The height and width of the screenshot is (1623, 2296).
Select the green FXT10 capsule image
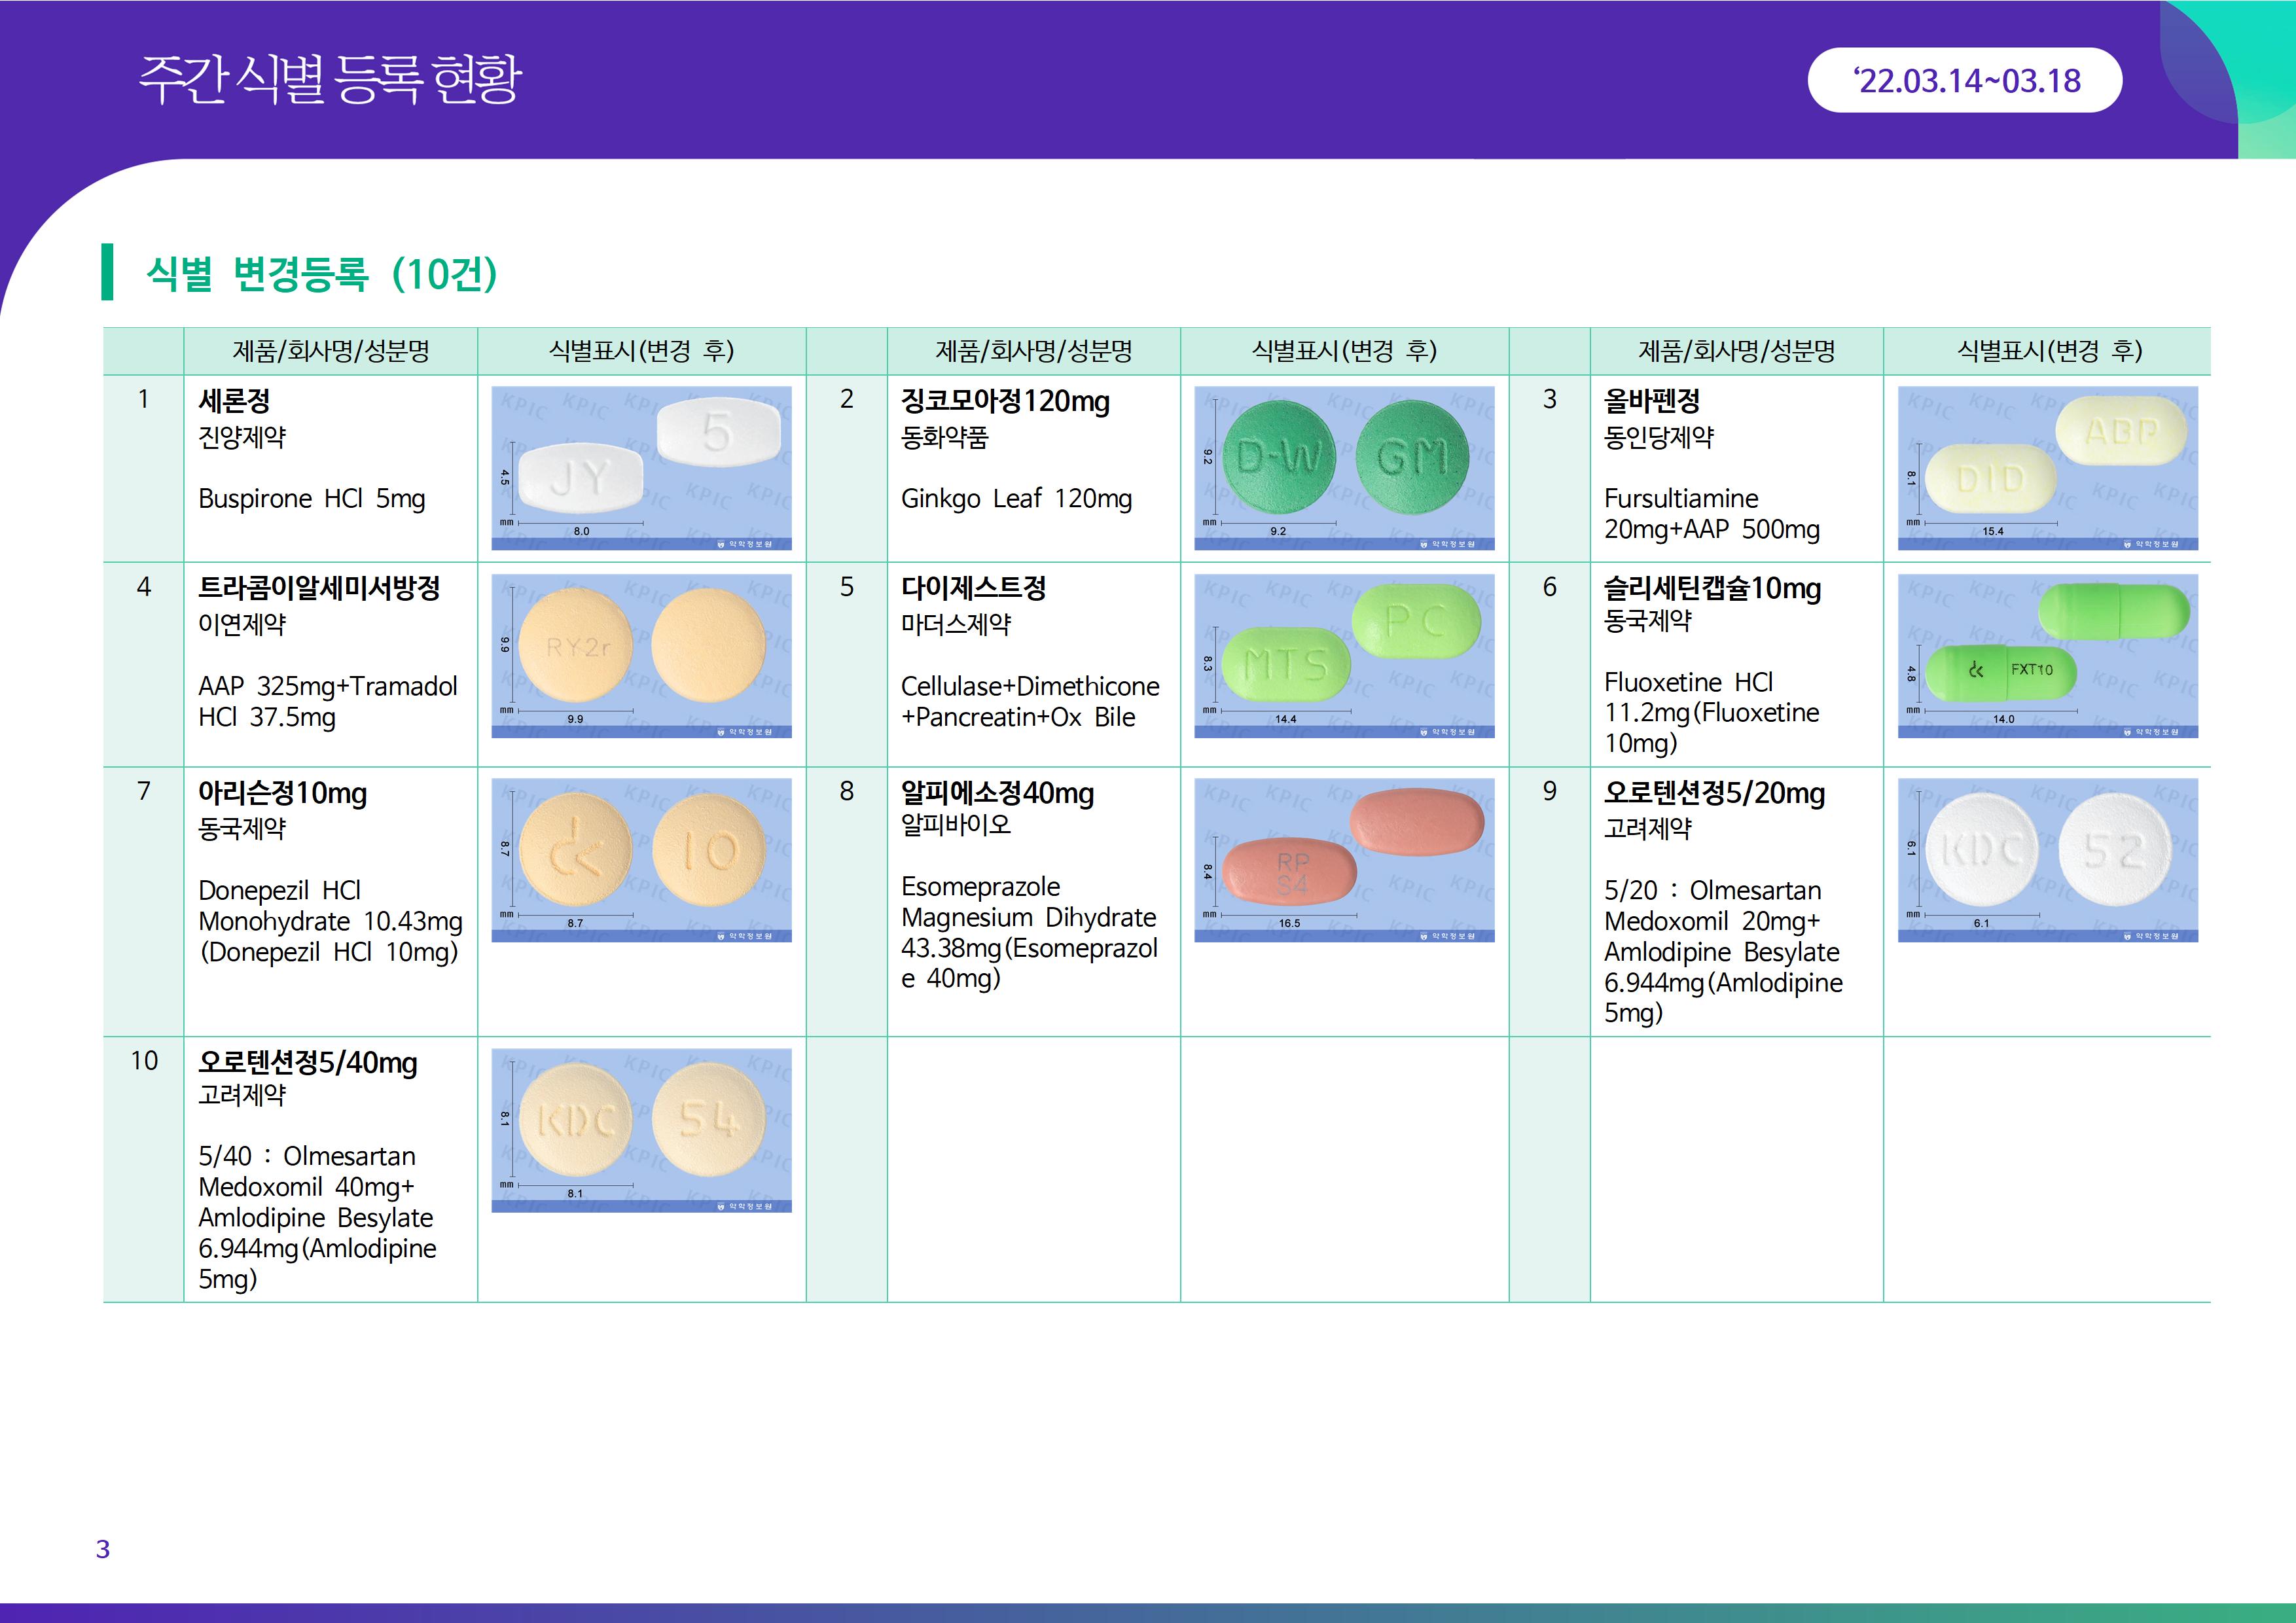point(2047,655)
